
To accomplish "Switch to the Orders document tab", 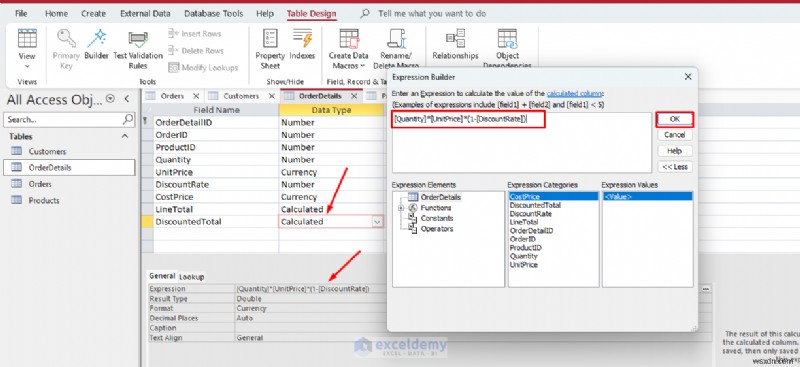I will [172, 96].
